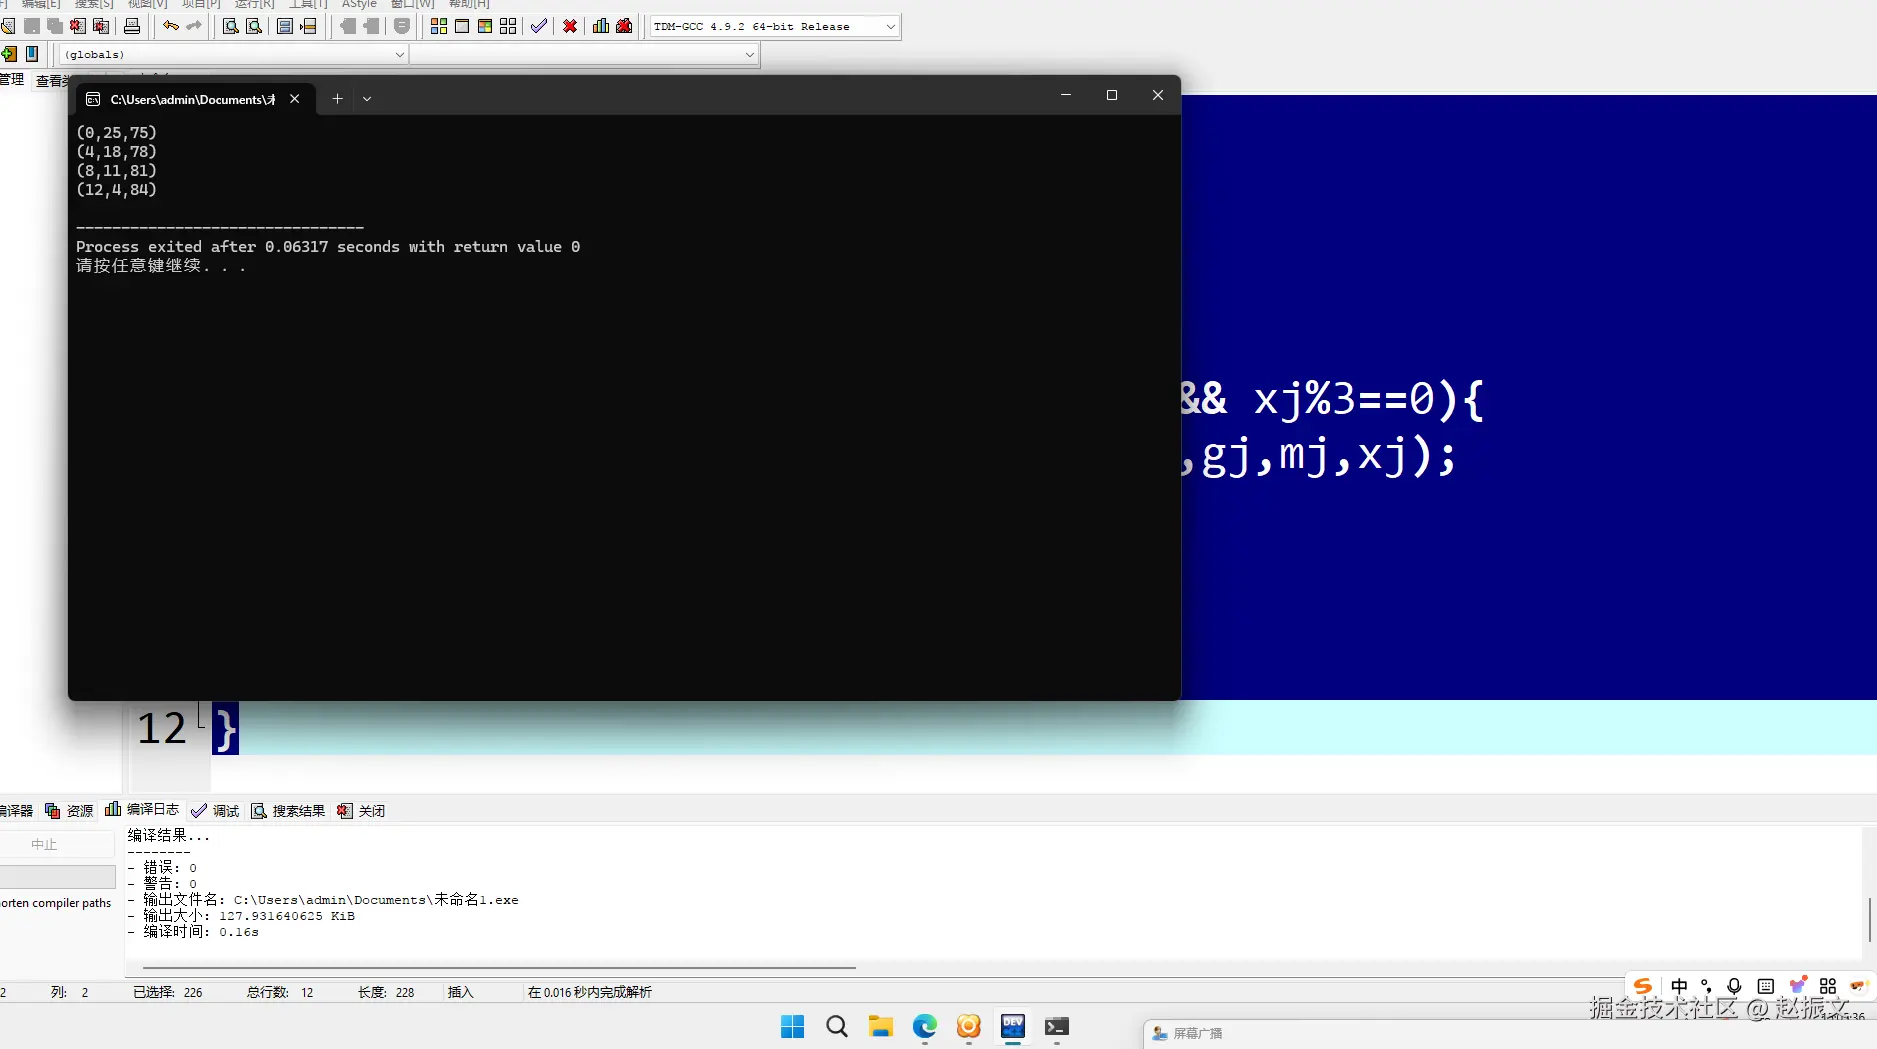Screen dimensions: 1877x1049
Task: Open the 窗口[W] menu
Action: tap(412, 4)
